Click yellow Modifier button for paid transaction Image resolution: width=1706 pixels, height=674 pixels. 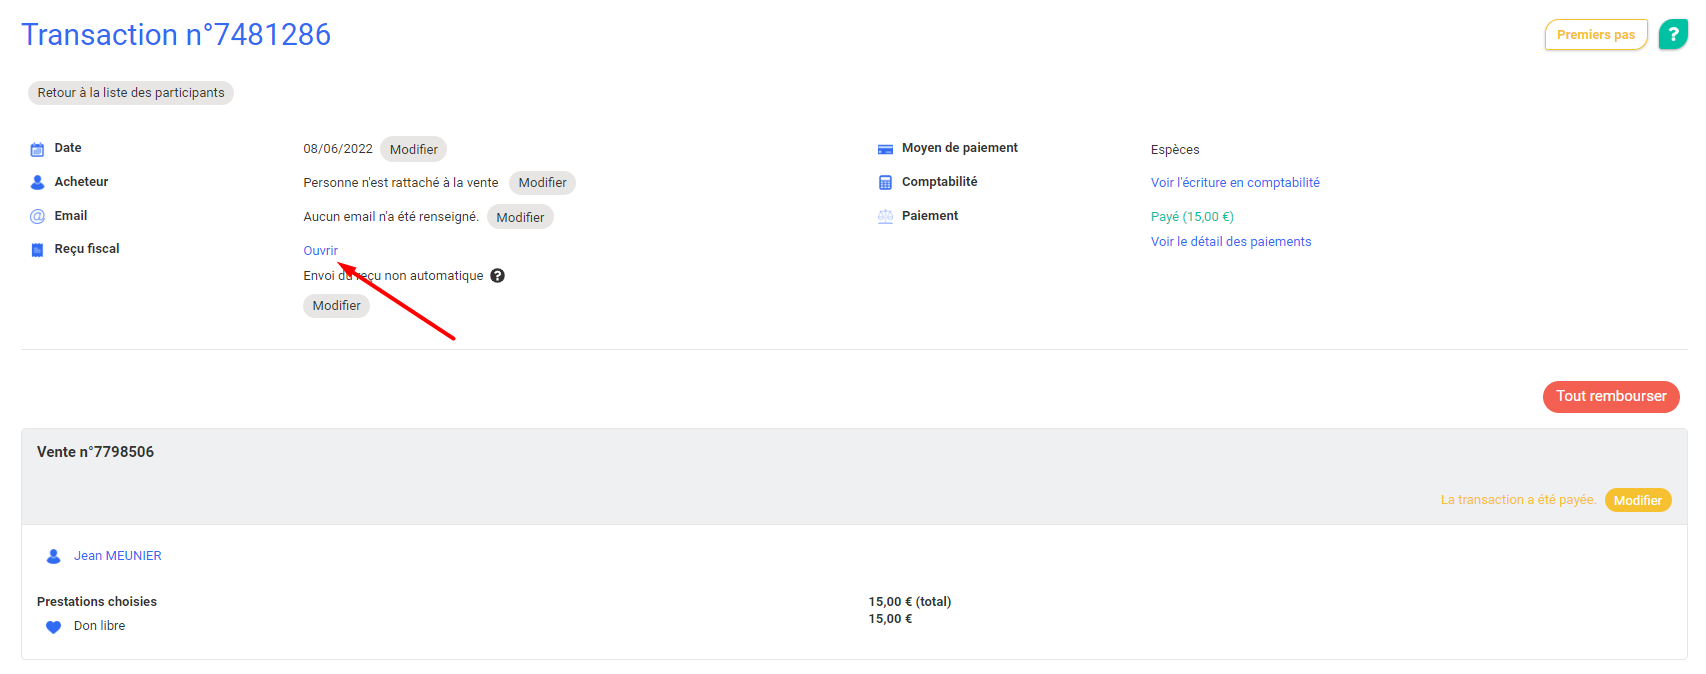click(x=1638, y=500)
